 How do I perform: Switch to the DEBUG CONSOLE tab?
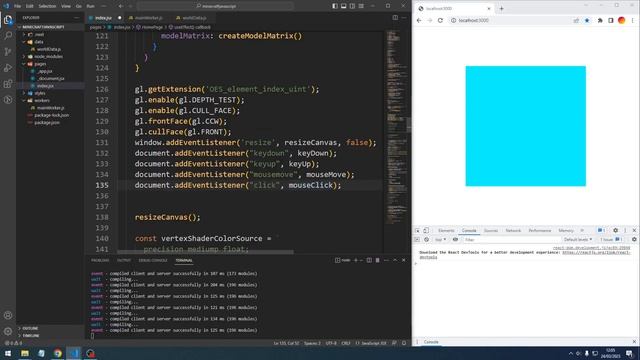pyautogui.click(x=153, y=260)
